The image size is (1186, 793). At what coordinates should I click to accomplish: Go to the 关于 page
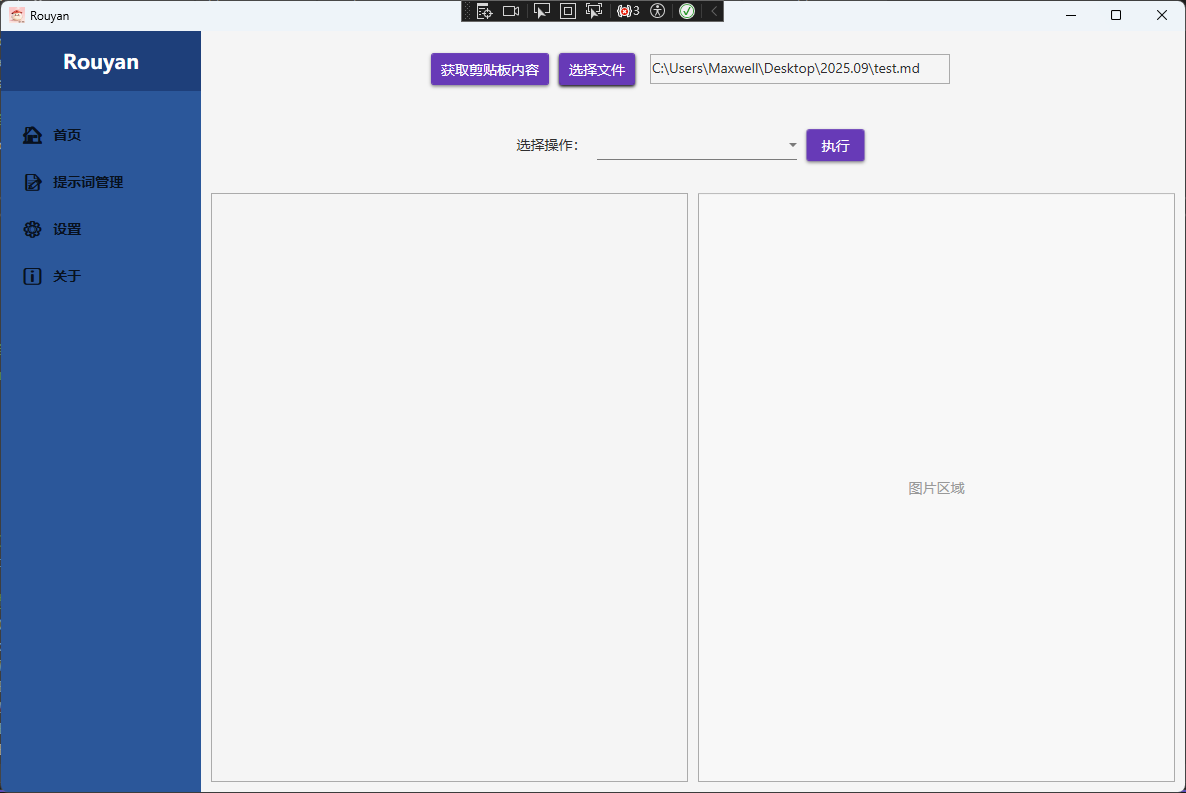[67, 276]
